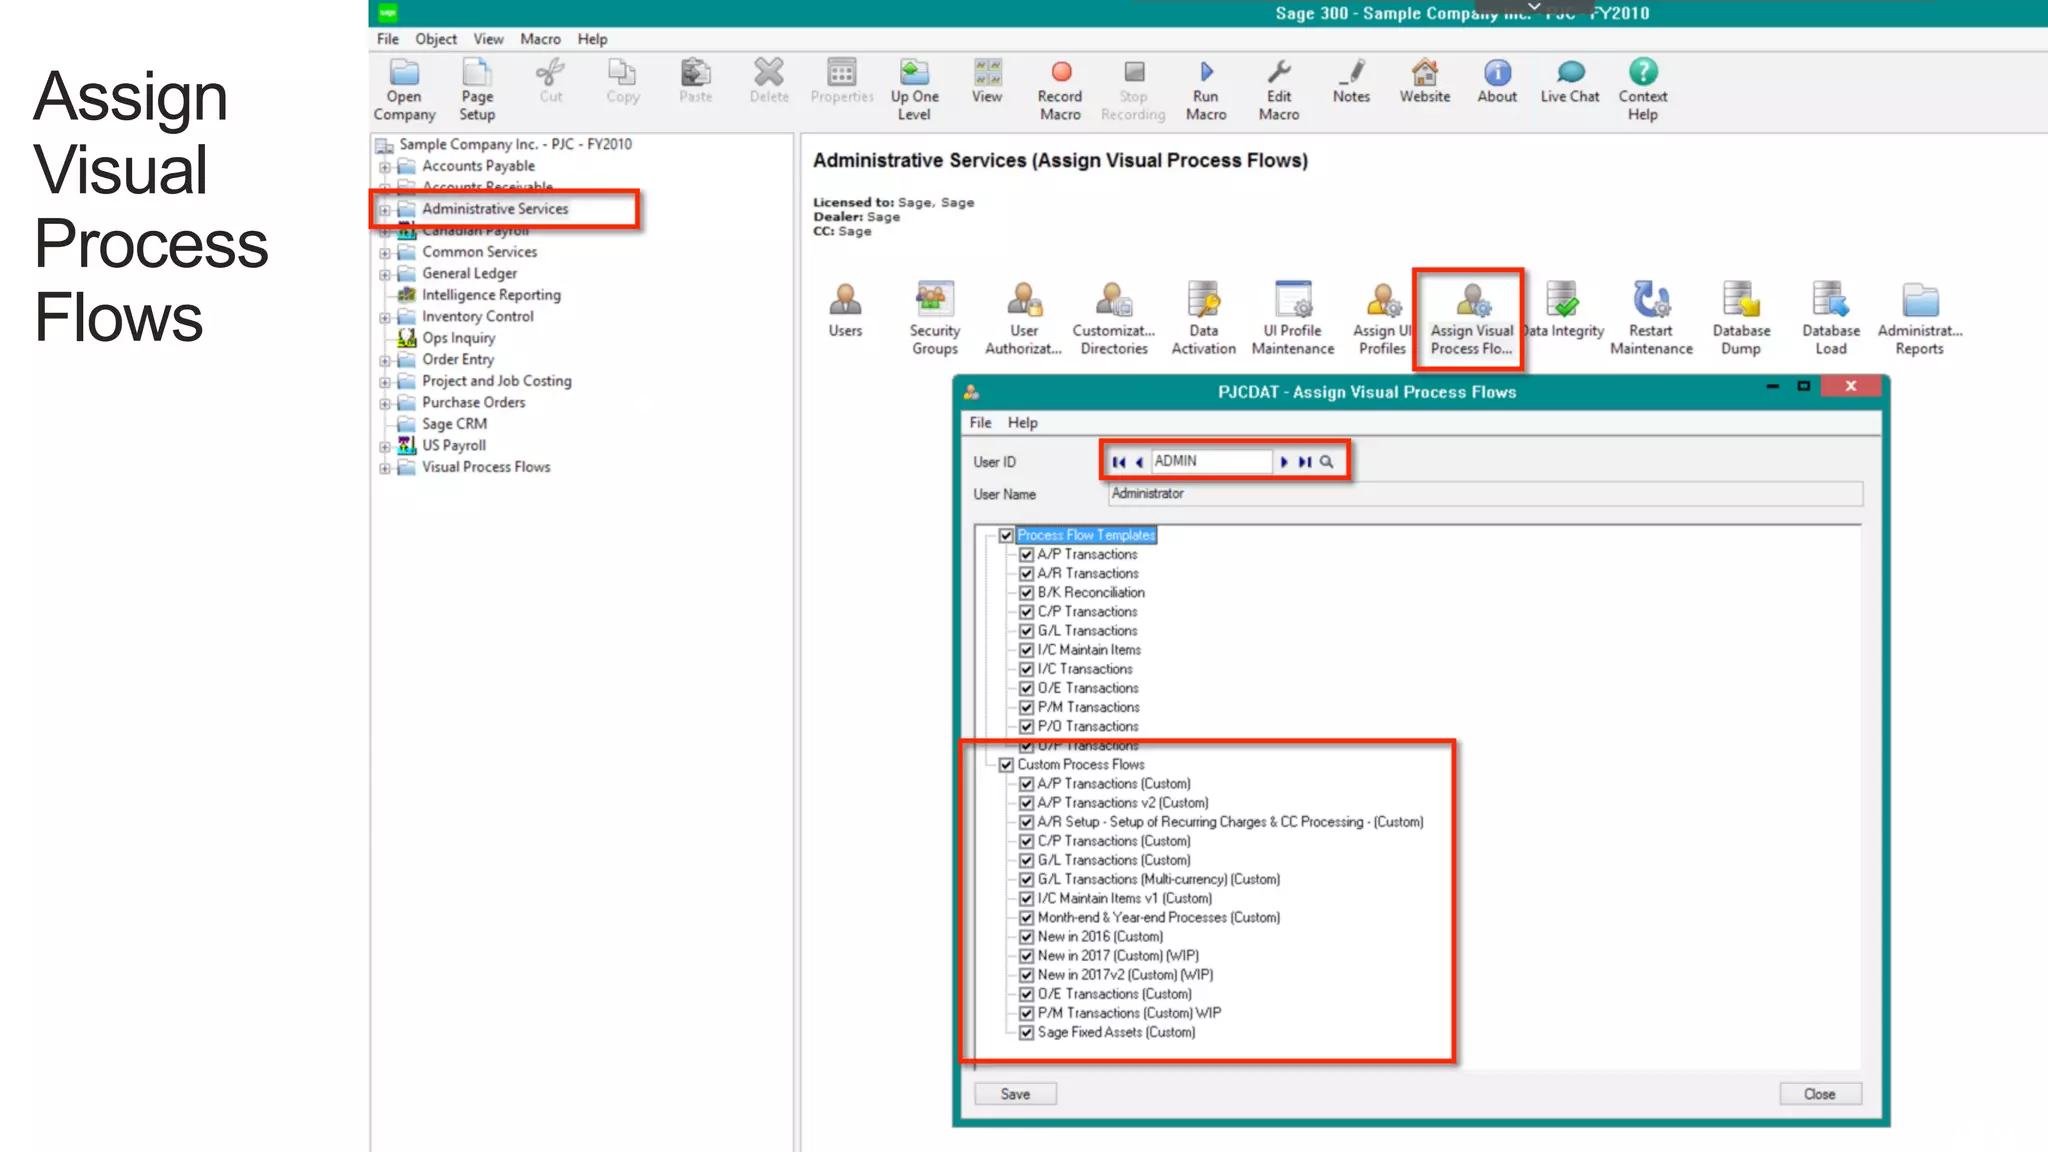
Task: Open the Users icon in Administrative Services
Action: (845, 301)
